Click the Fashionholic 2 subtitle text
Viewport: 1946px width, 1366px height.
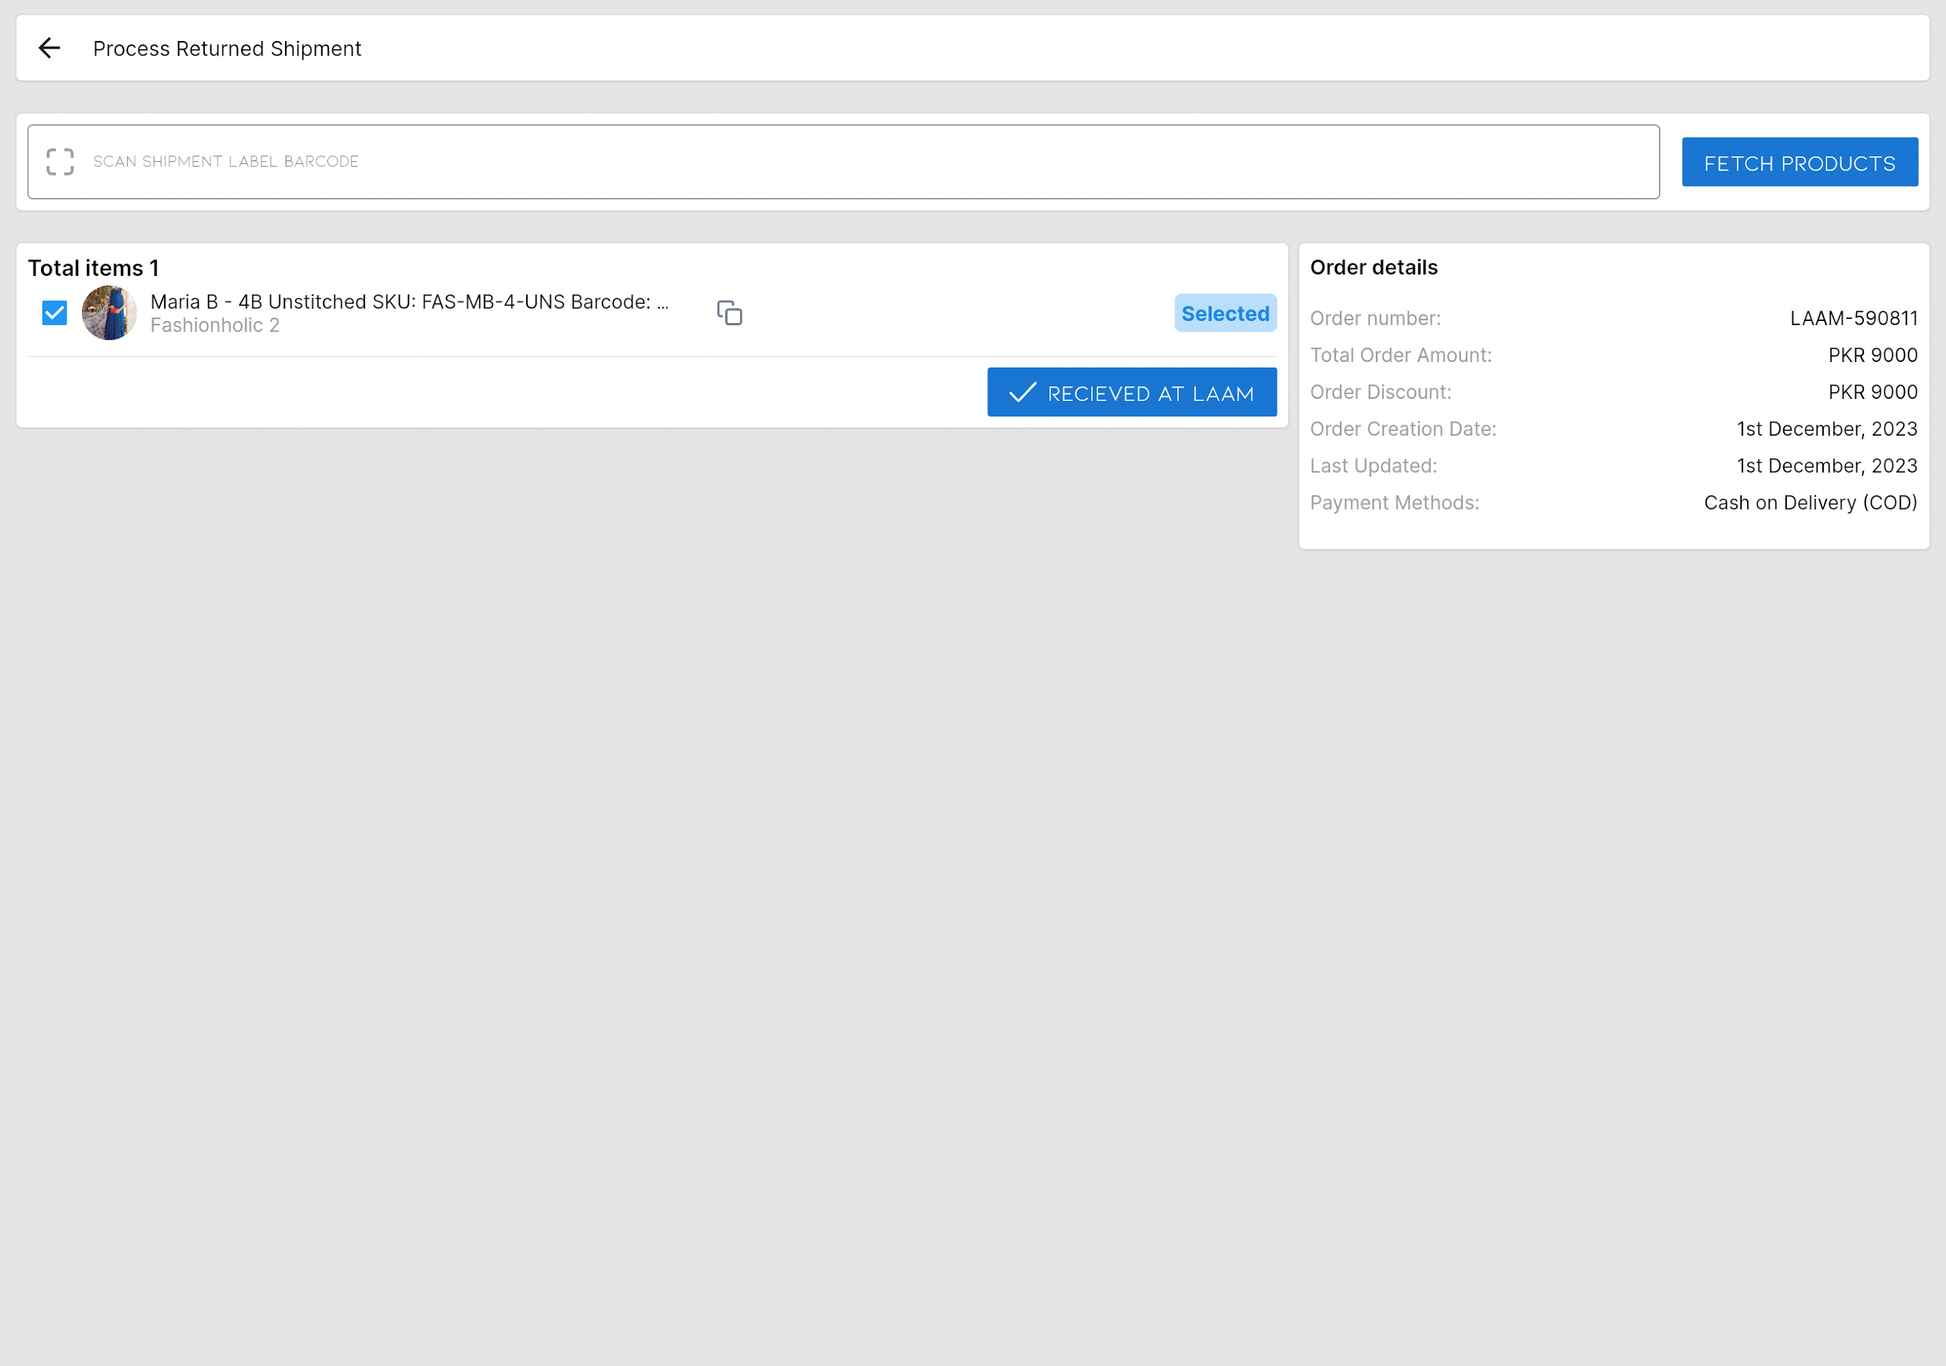click(x=215, y=326)
